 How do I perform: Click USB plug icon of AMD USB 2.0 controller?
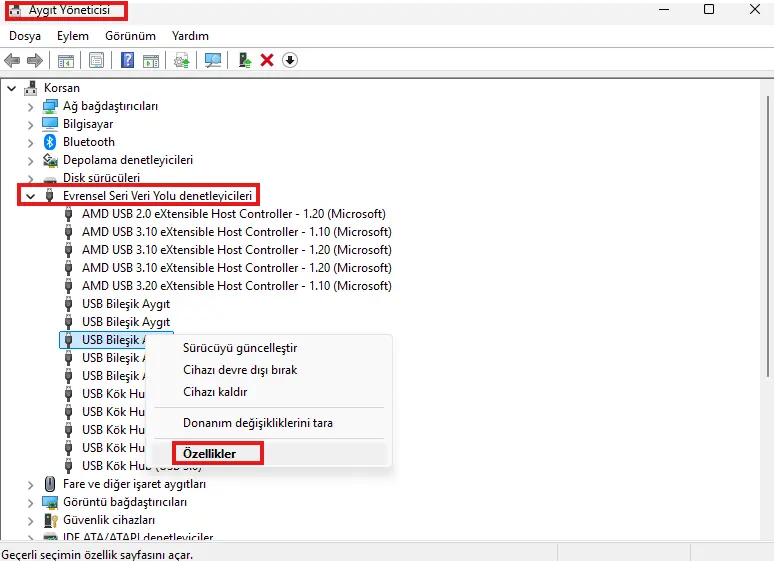click(69, 214)
